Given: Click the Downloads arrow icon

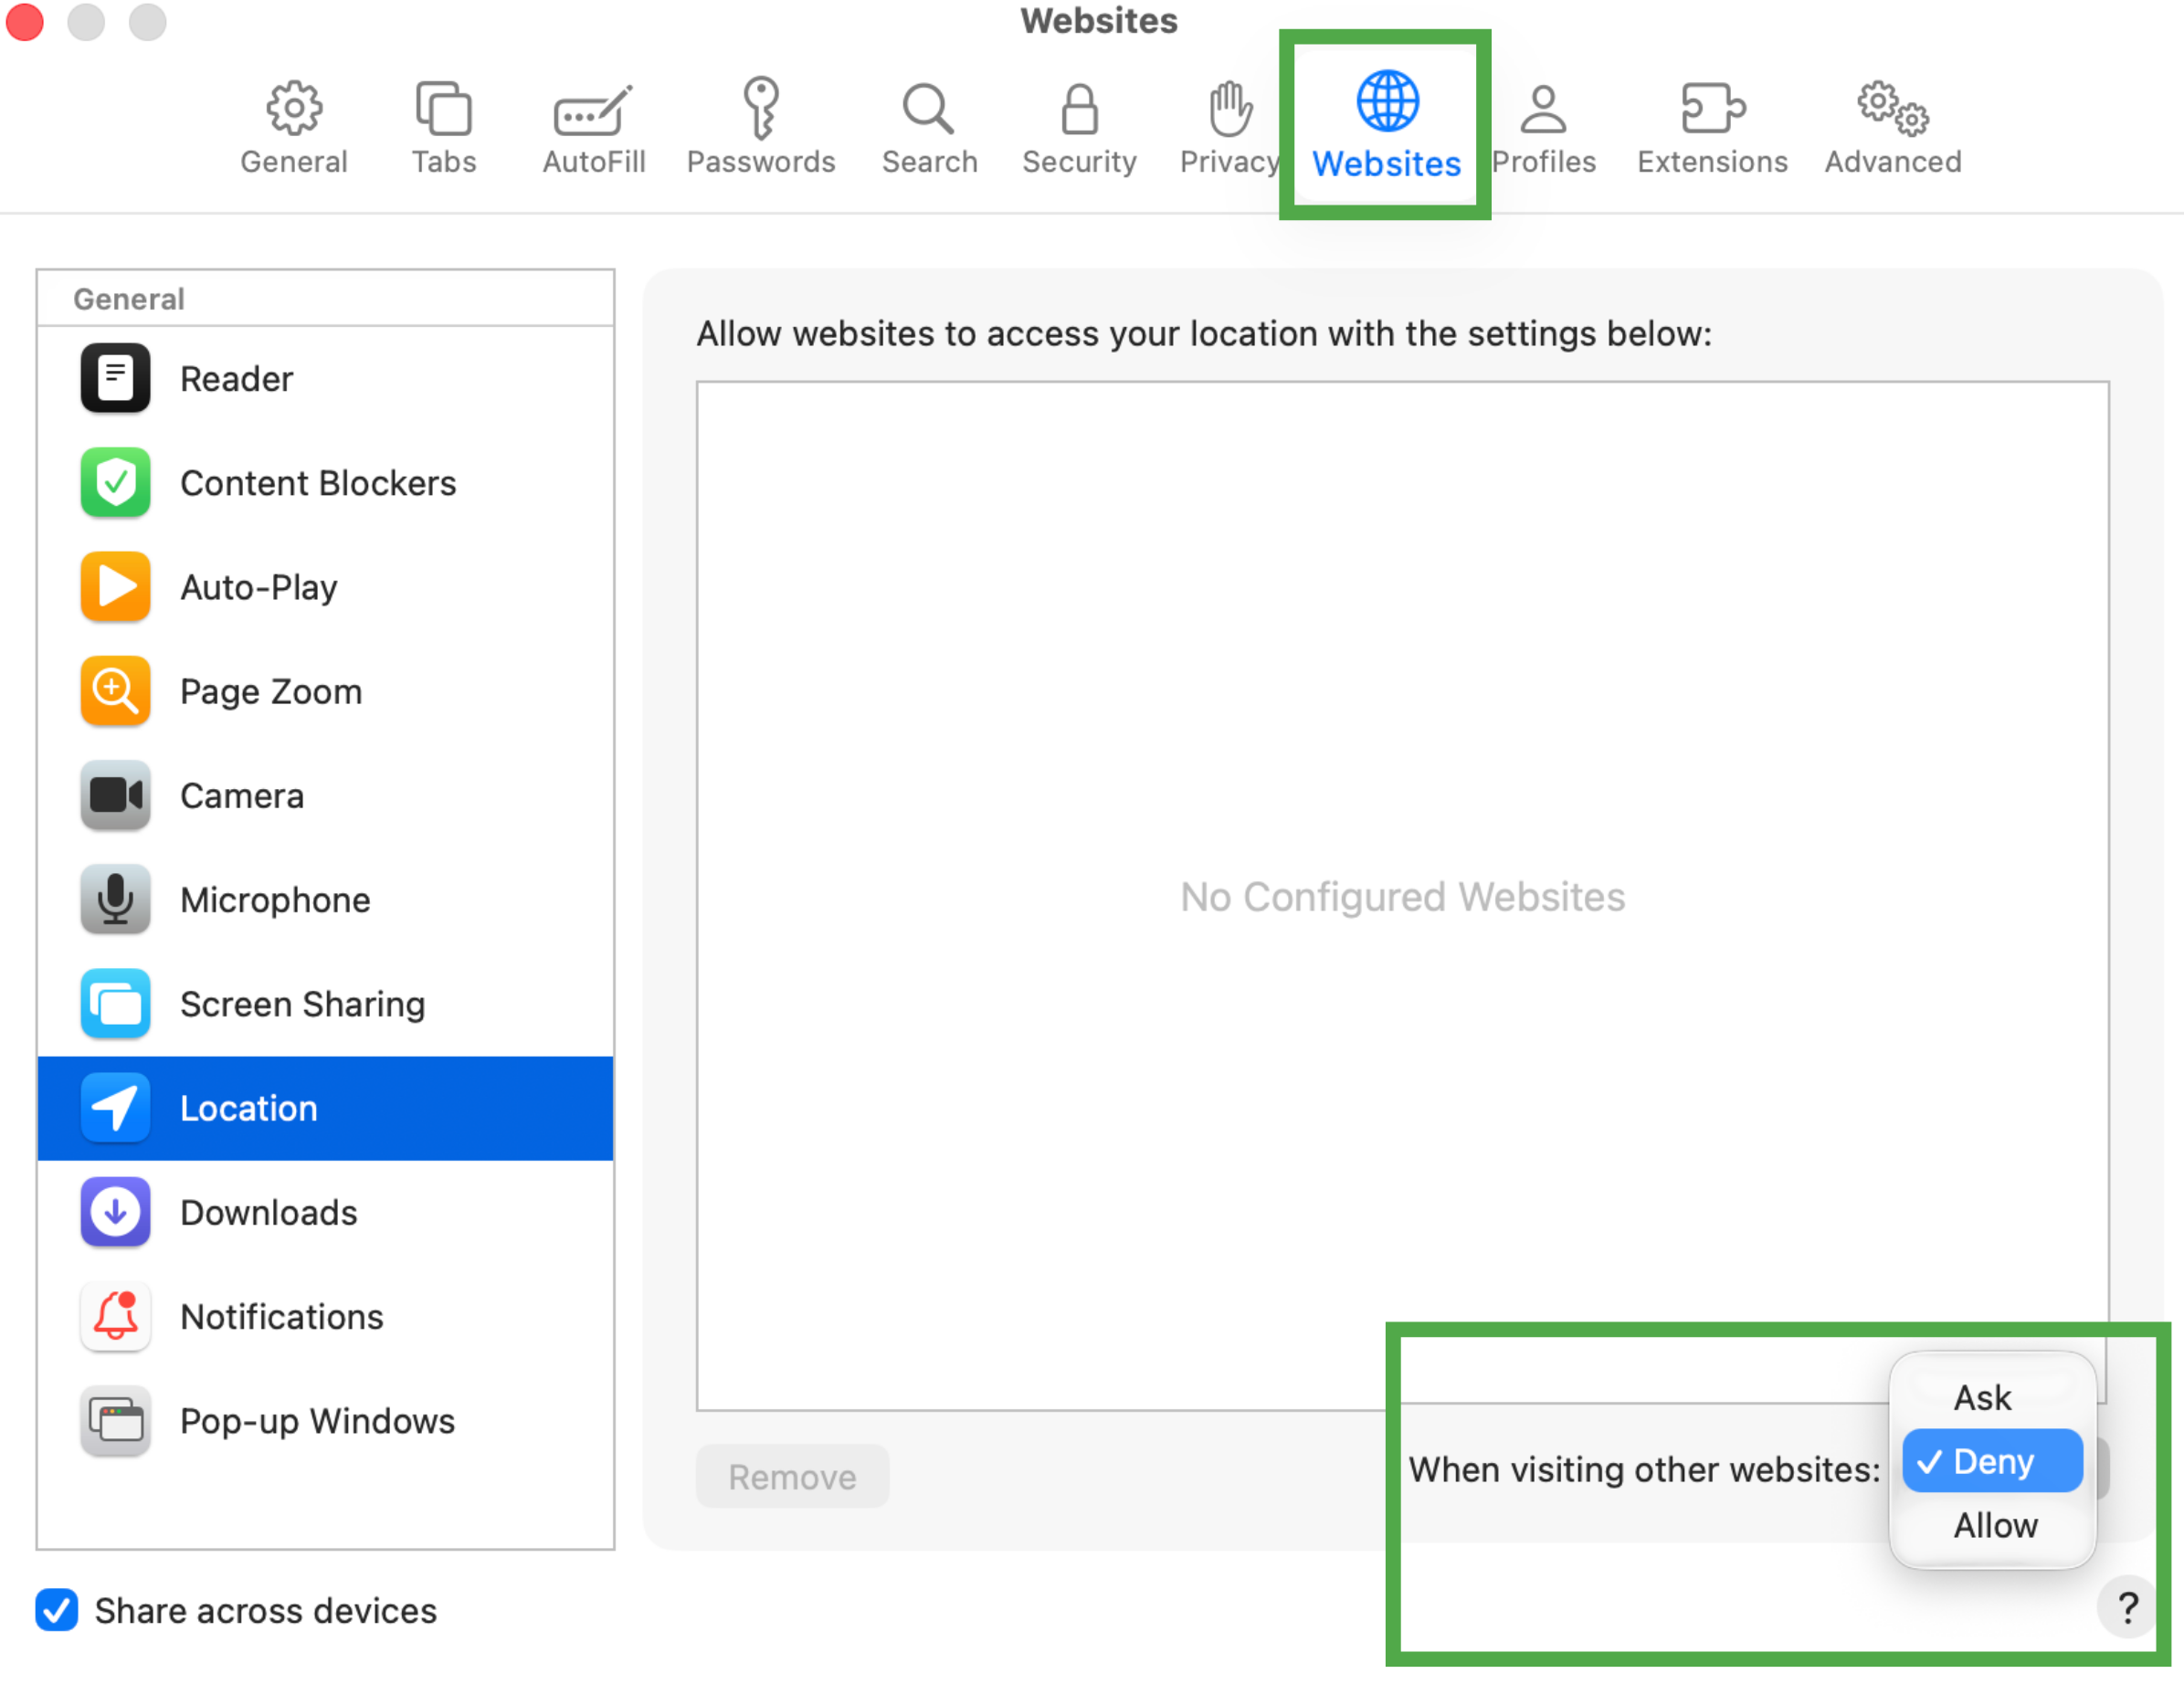Looking at the screenshot, I should click(x=115, y=1212).
